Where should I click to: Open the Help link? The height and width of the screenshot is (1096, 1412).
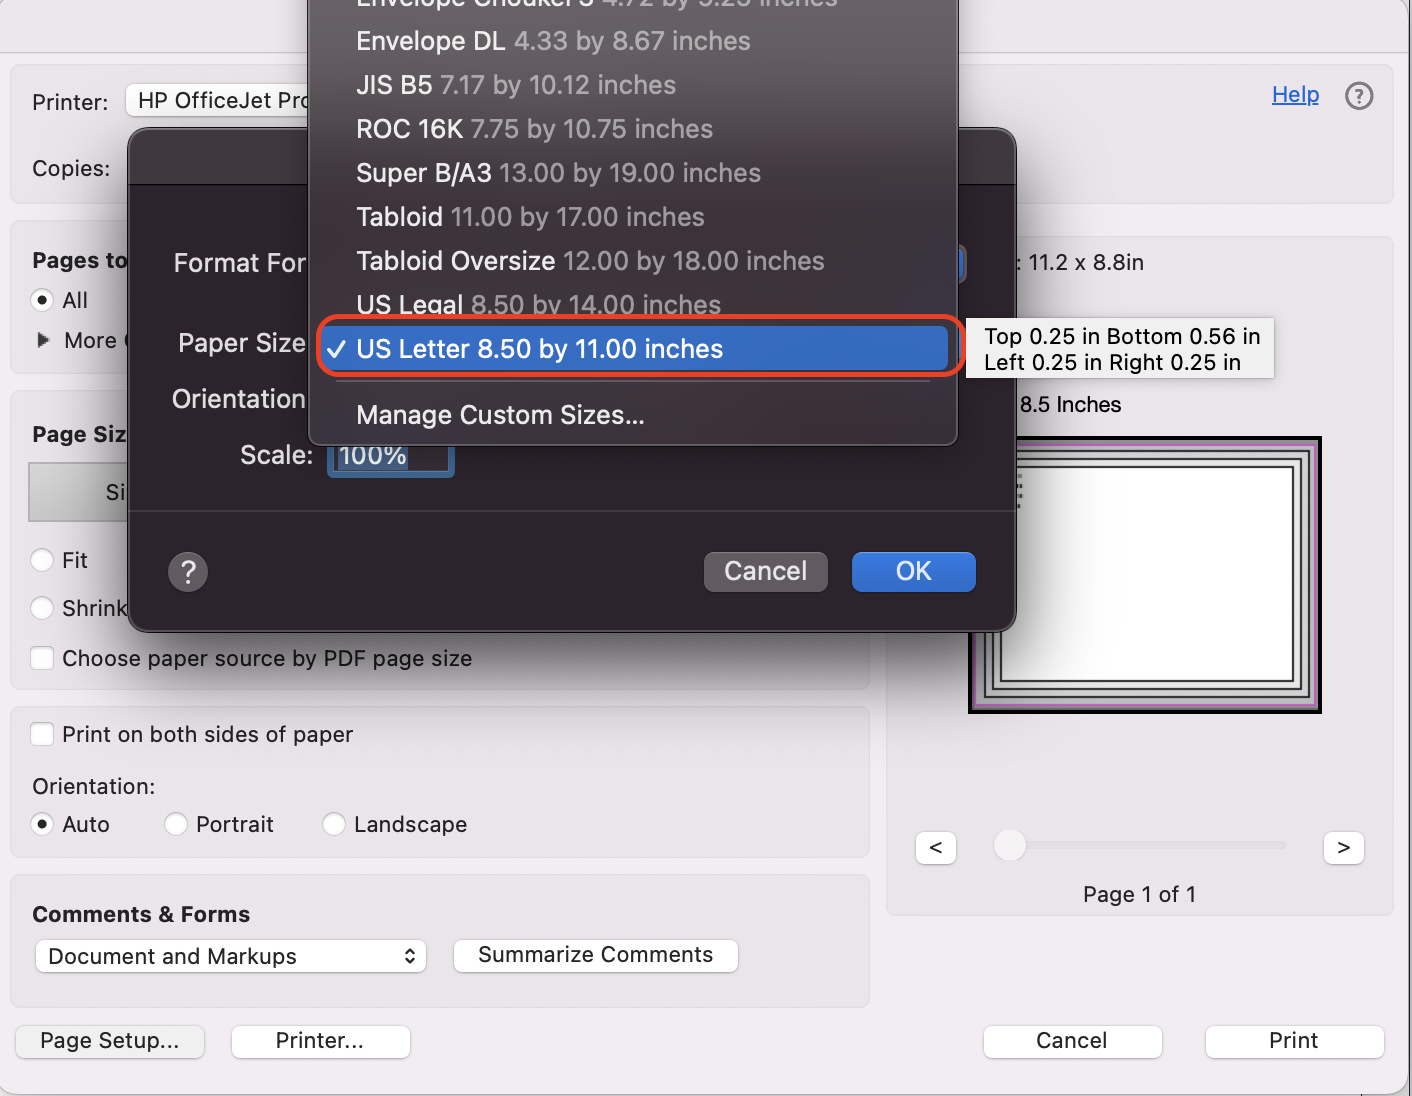click(x=1294, y=94)
